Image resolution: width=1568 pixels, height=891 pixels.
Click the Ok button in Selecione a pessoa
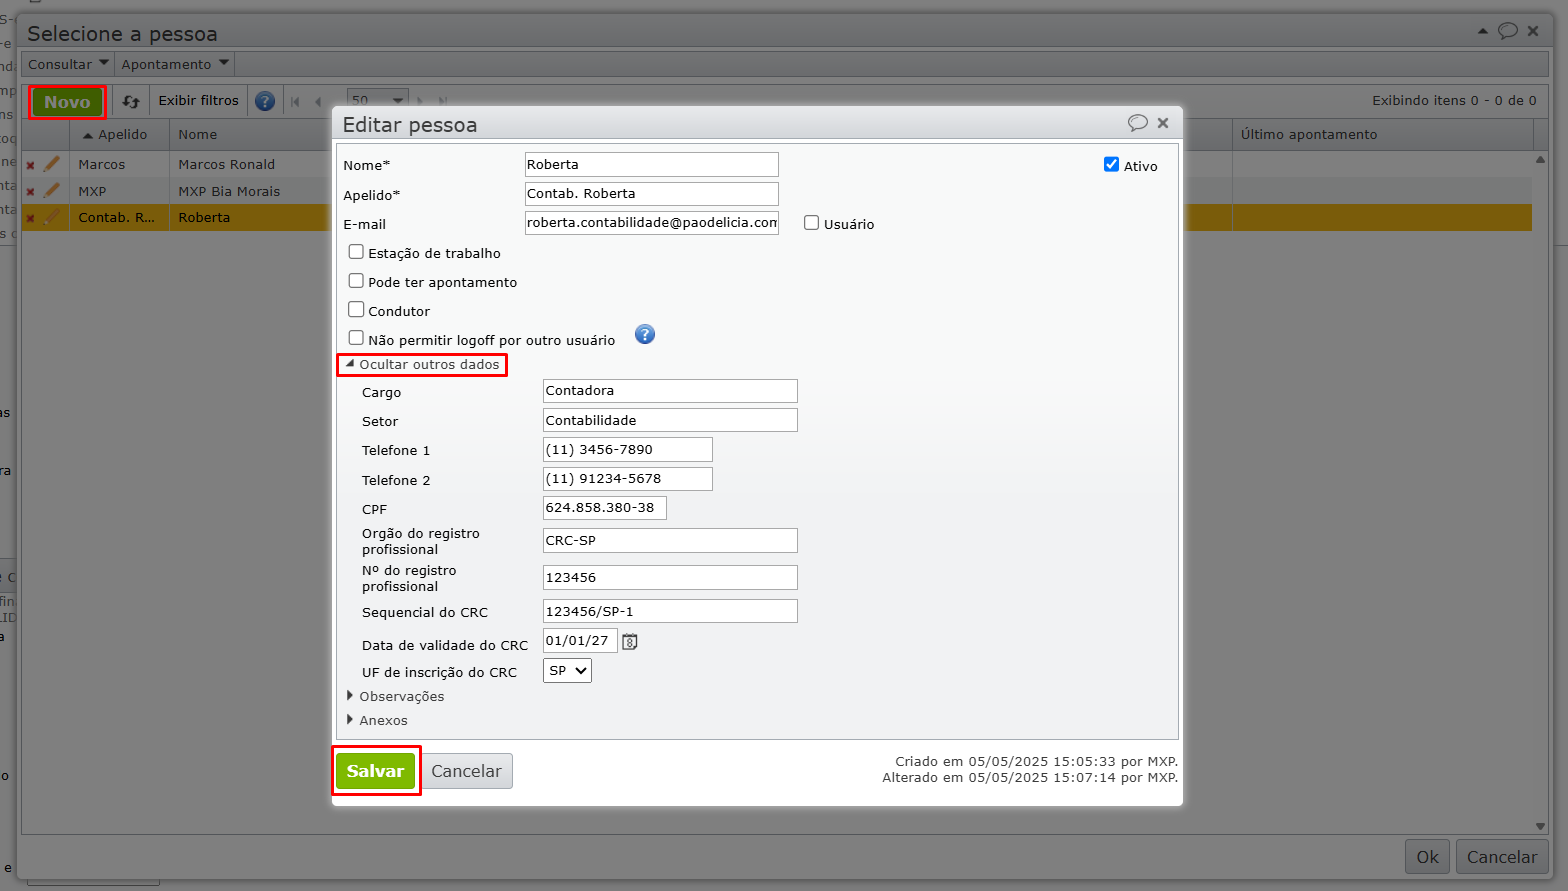[x=1428, y=857]
